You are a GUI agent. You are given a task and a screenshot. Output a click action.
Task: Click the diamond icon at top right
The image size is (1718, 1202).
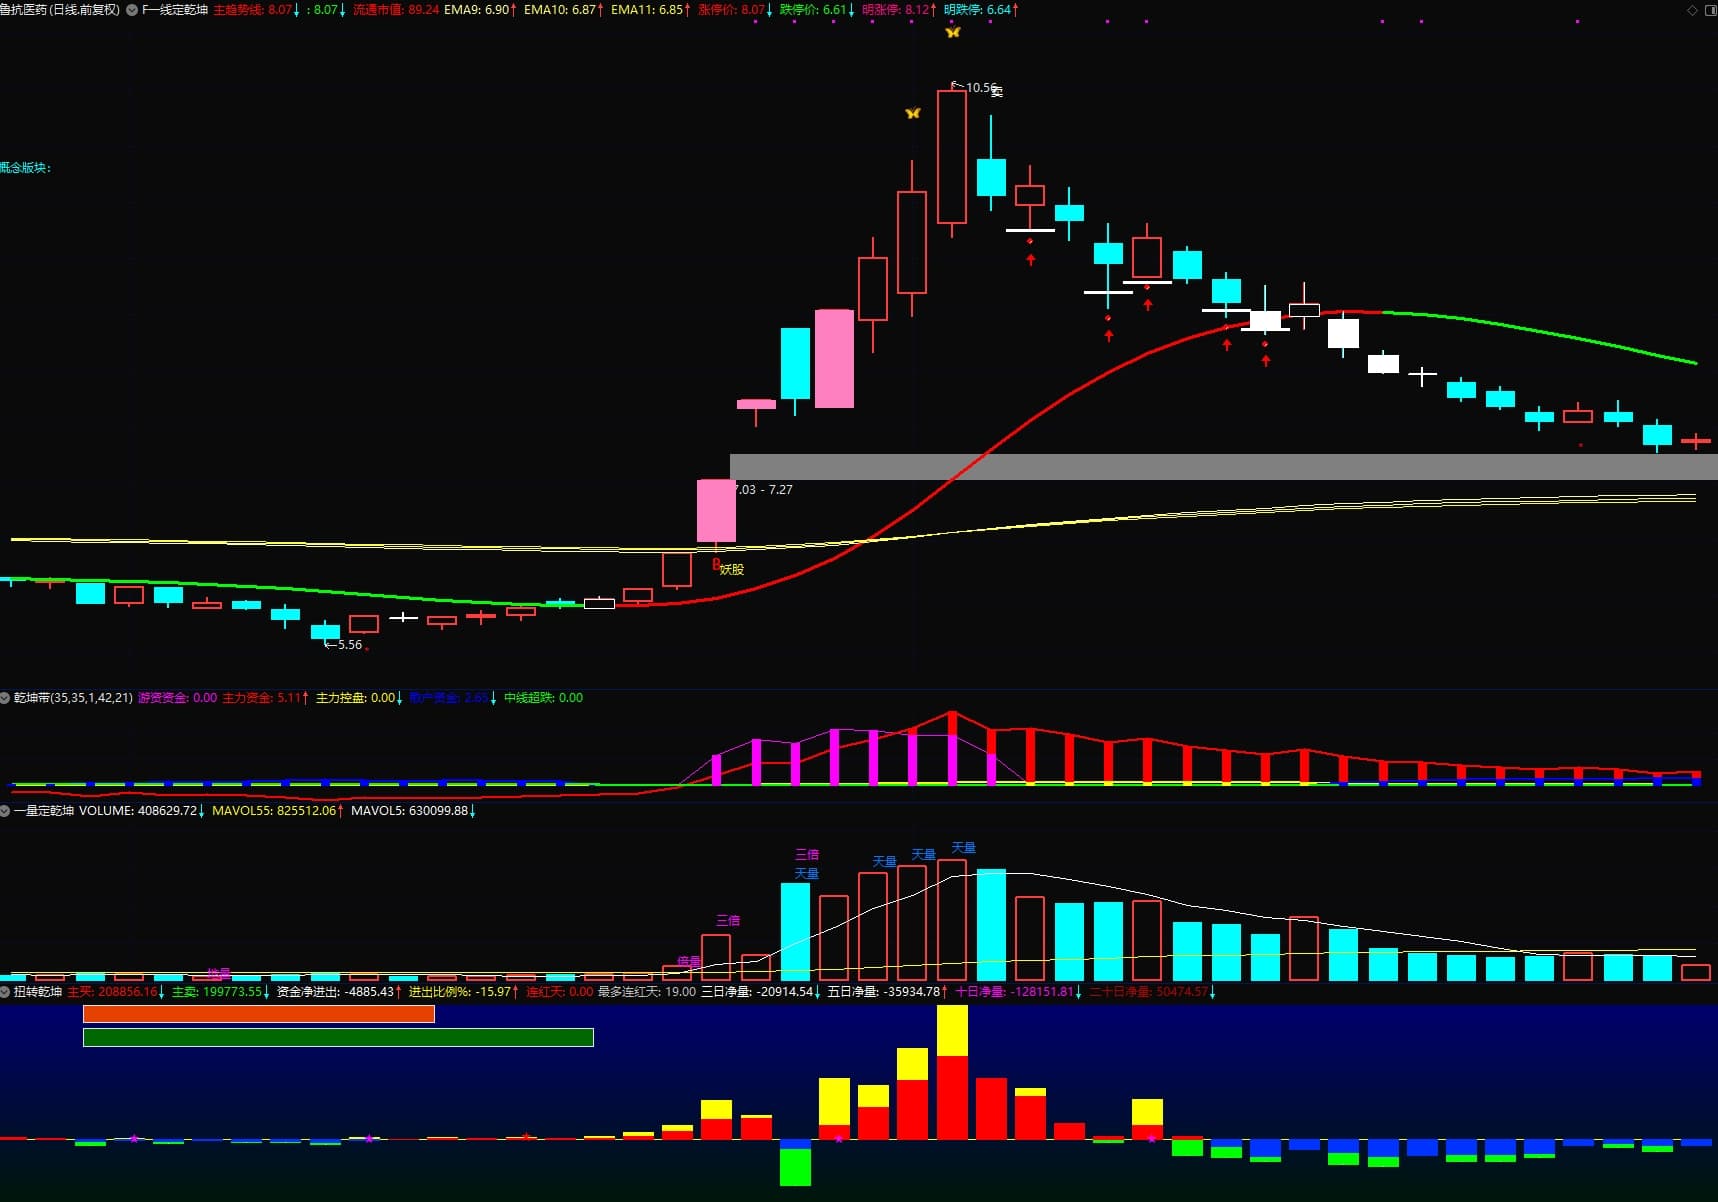coord(1692,10)
